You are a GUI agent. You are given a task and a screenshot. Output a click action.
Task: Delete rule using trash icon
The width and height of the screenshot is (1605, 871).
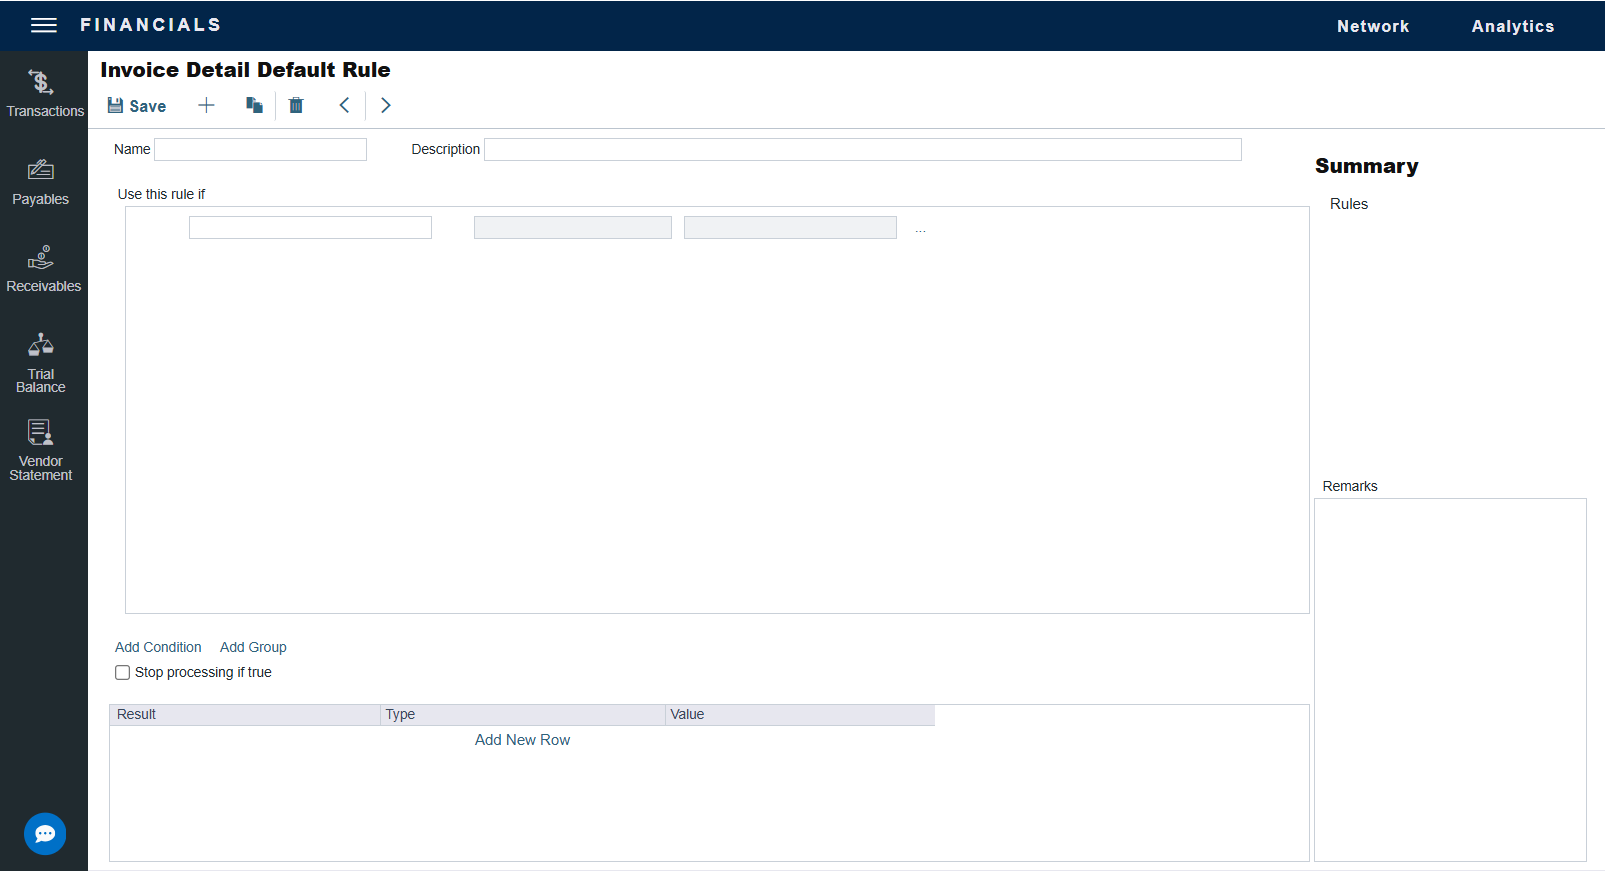296,105
